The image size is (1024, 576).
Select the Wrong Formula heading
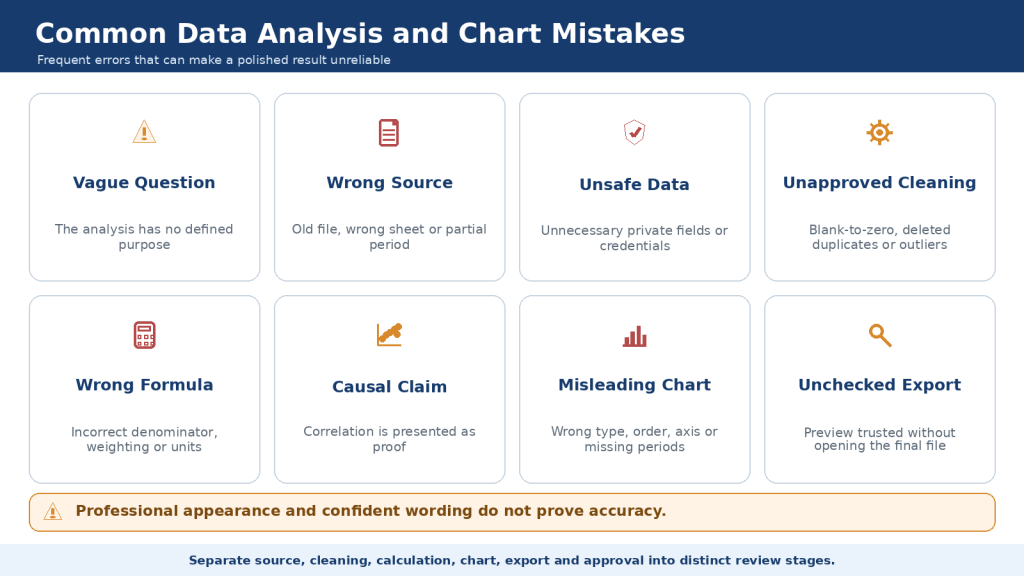click(144, 385)
